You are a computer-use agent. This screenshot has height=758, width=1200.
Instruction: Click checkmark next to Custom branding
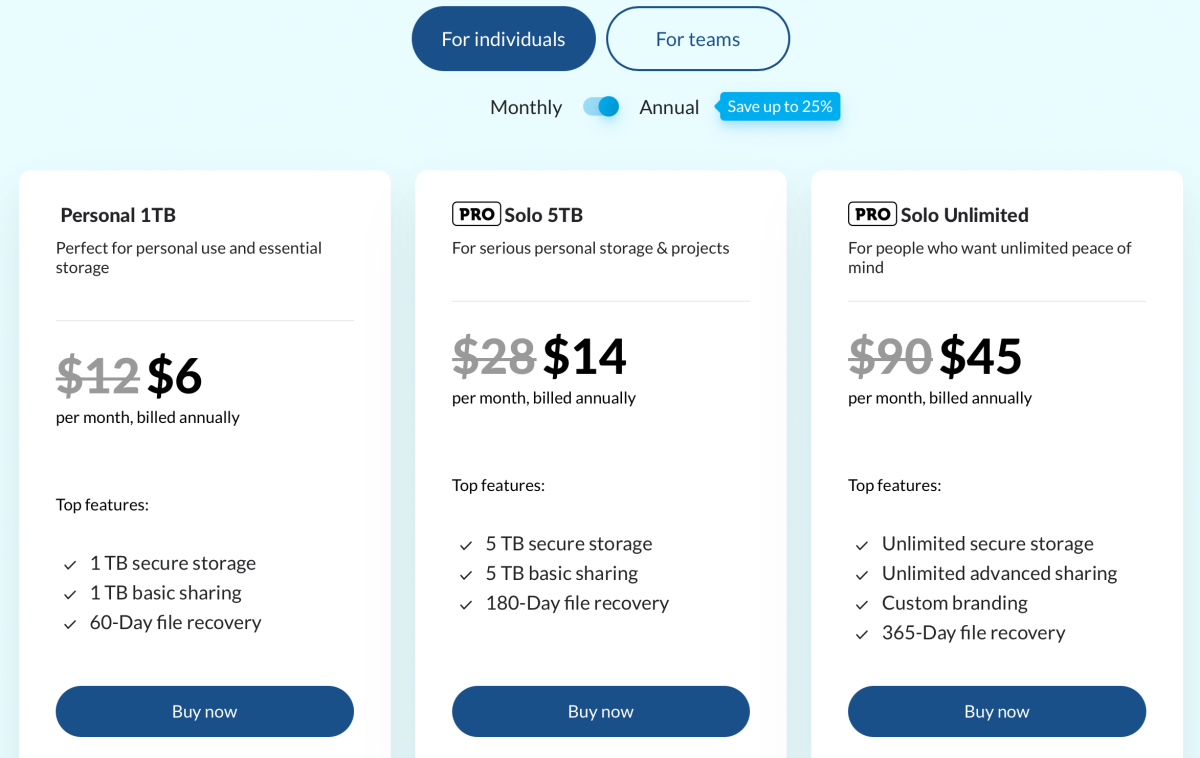click(x=862, y=605)
